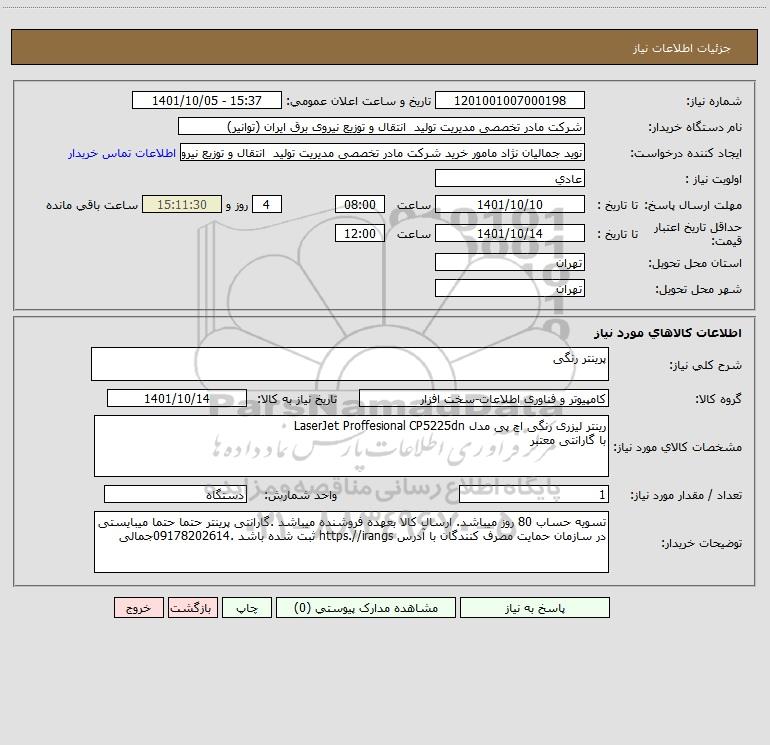Click the اولویت نیاز field showing عادی

click(510, 178)
